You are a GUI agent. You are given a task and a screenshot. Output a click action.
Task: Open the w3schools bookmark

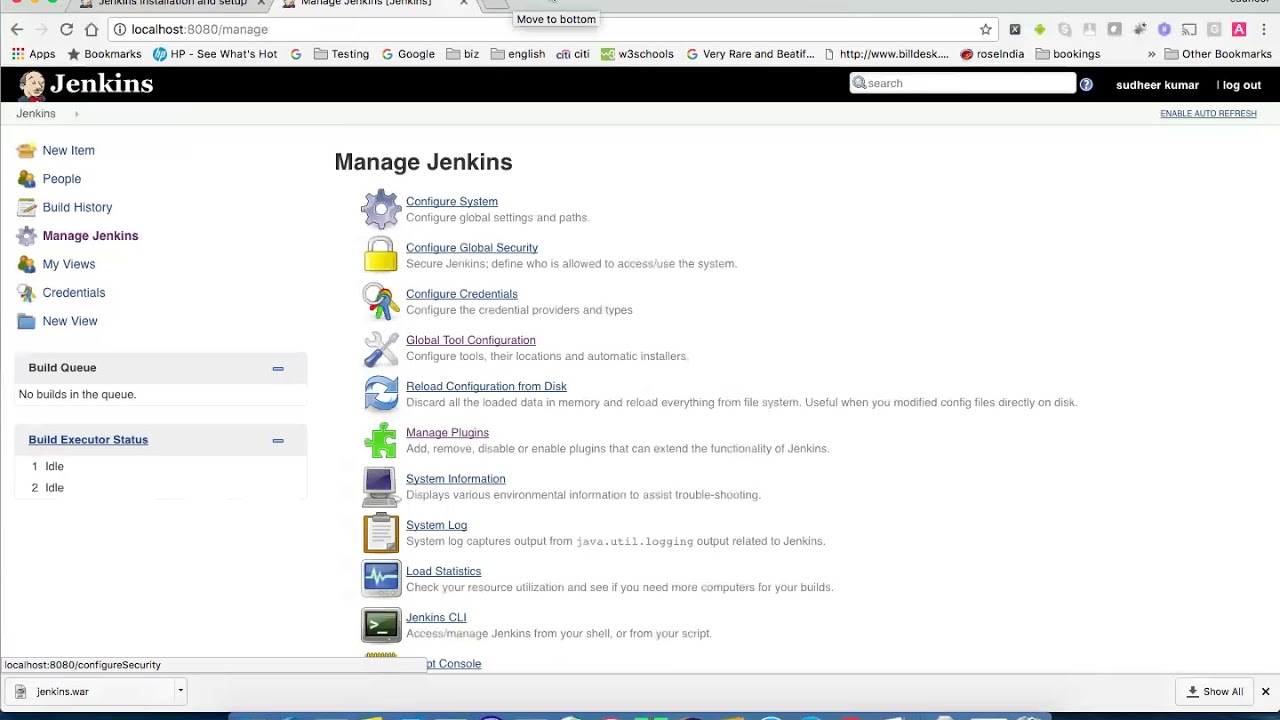point(637,54)
